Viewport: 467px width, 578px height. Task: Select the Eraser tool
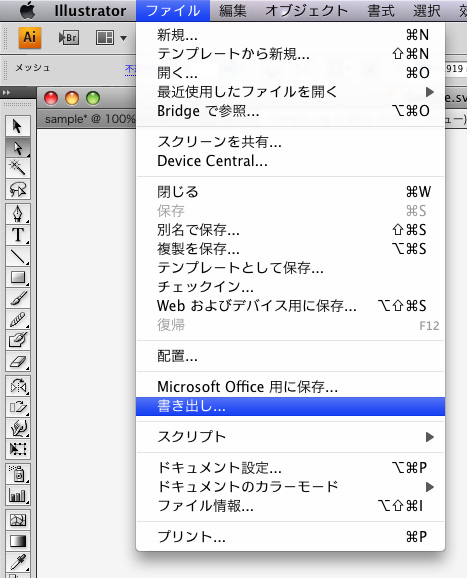pos(17,361)
